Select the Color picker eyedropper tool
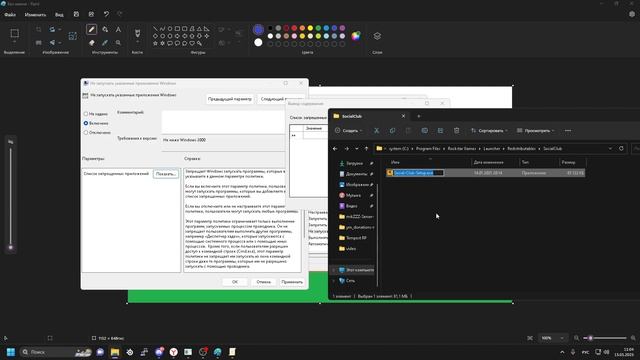Image resolution: width=640 pixels, height=360 pixels. 105,42
